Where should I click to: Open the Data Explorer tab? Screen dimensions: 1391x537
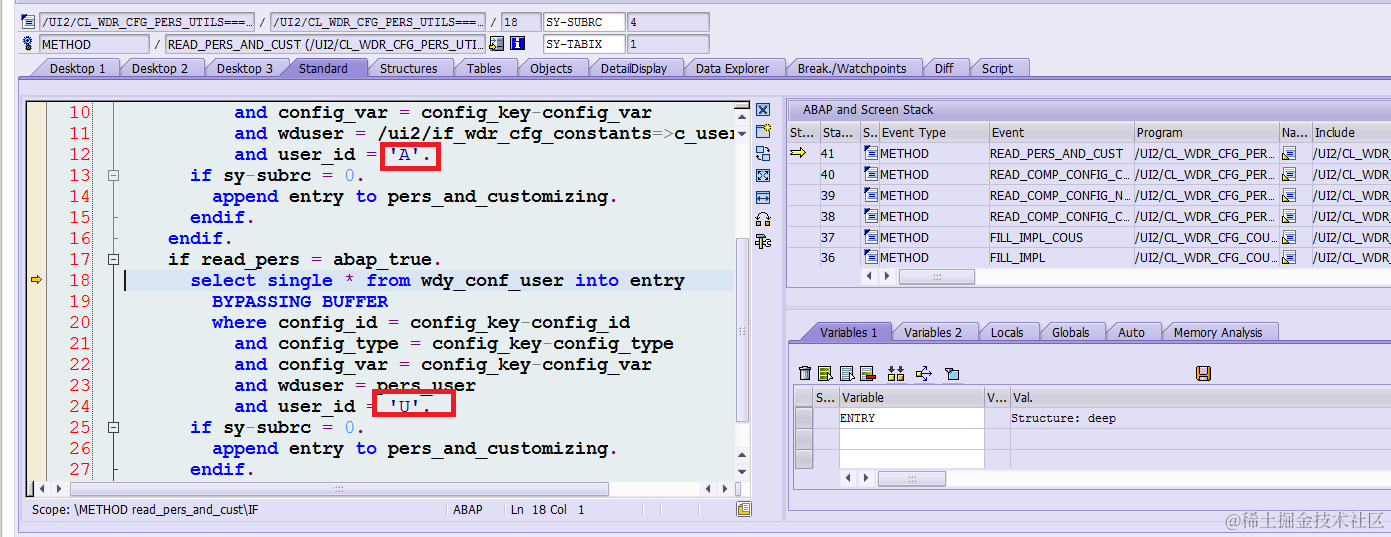point(732,68)
